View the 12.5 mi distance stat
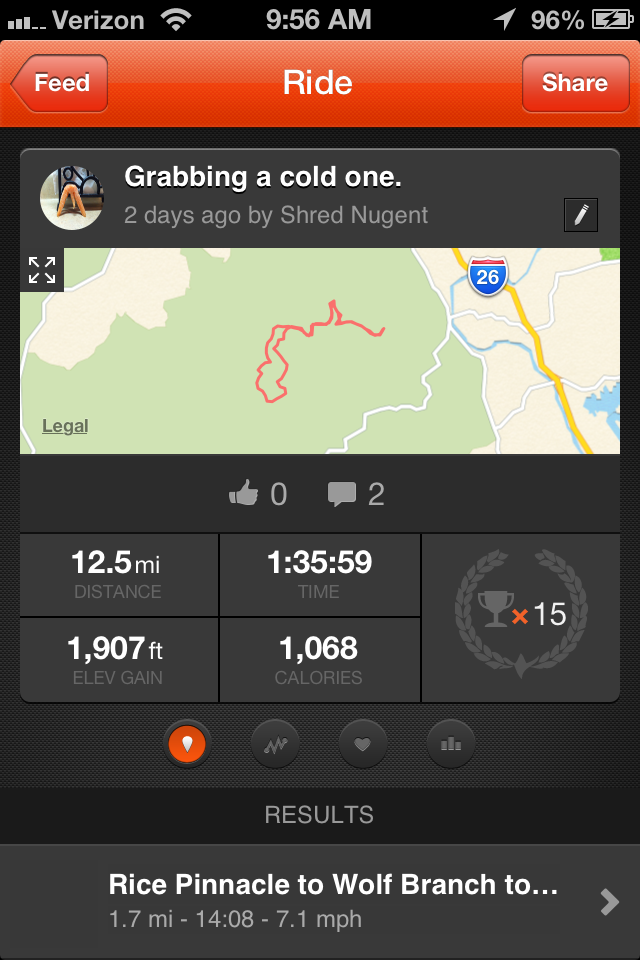The image size is (640, 960). point(119,575)
